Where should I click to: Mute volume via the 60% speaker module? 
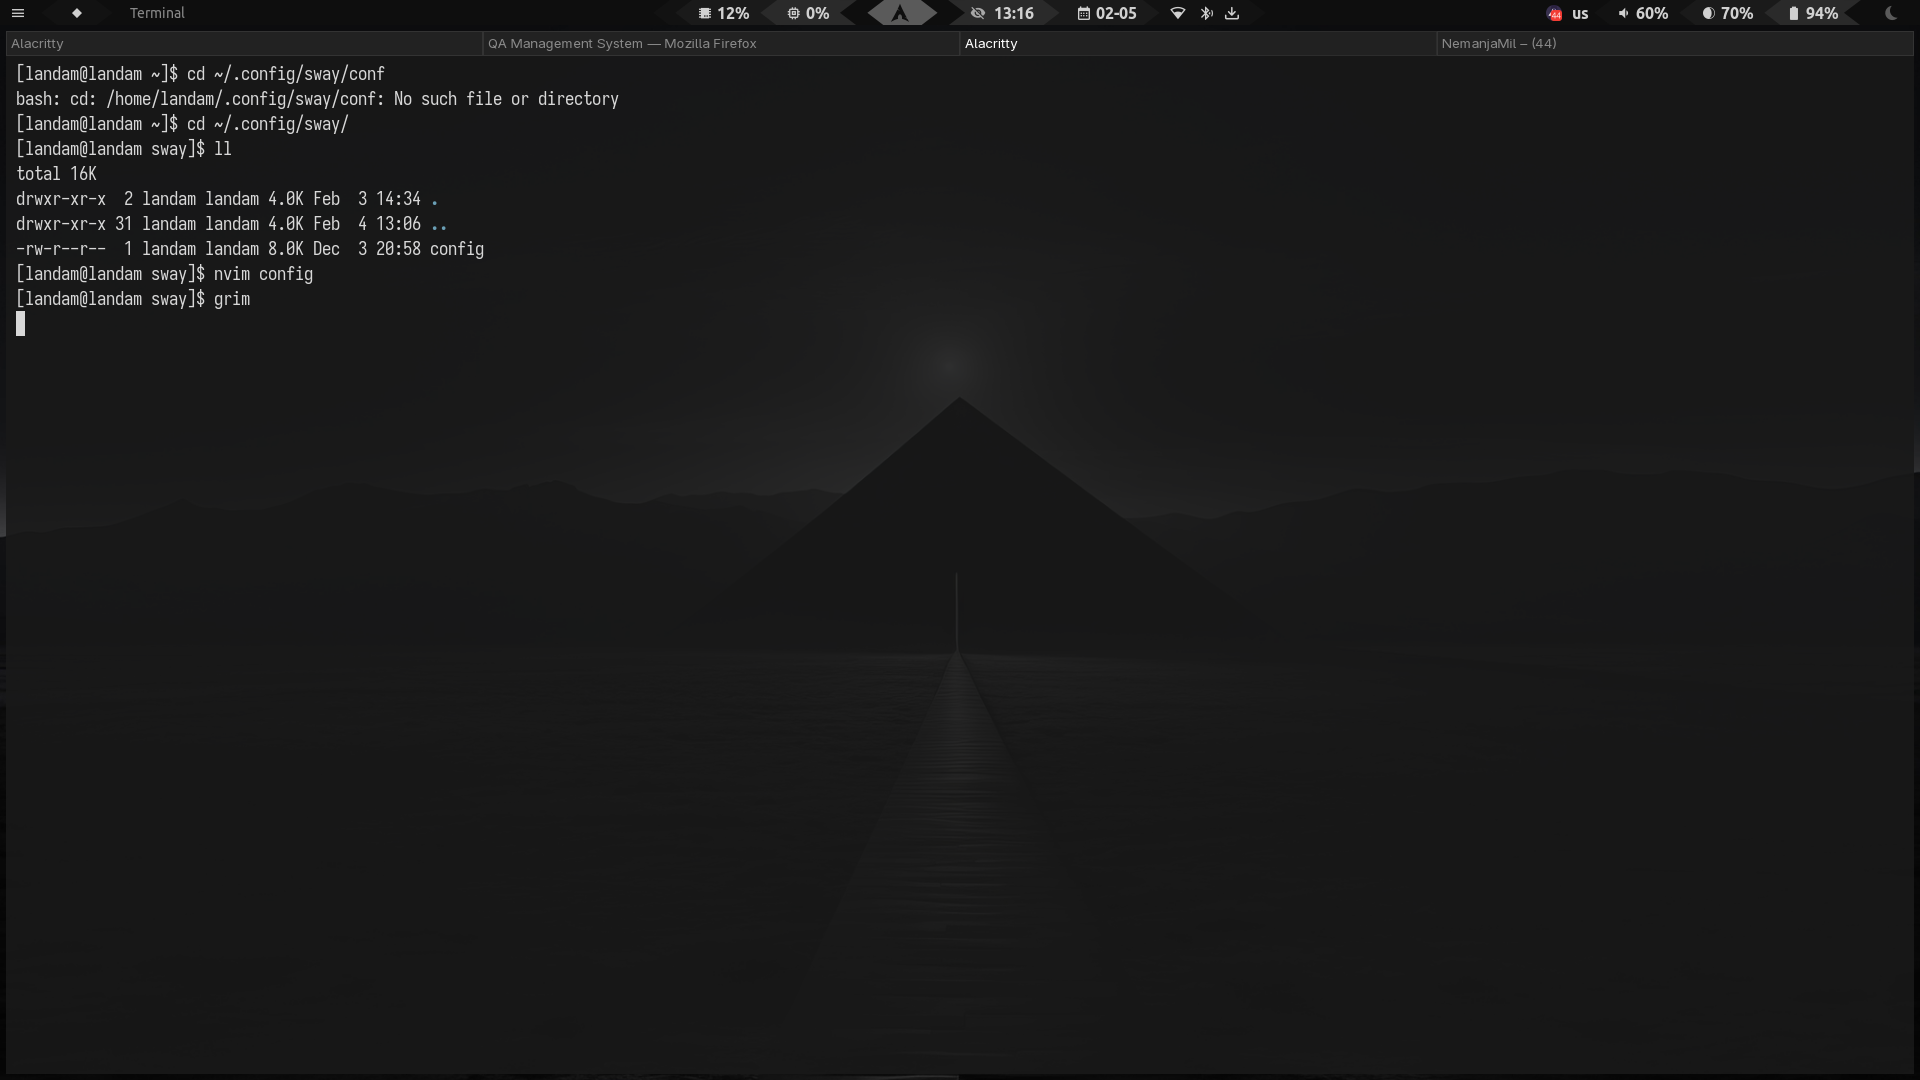[x=1643, y=13]
